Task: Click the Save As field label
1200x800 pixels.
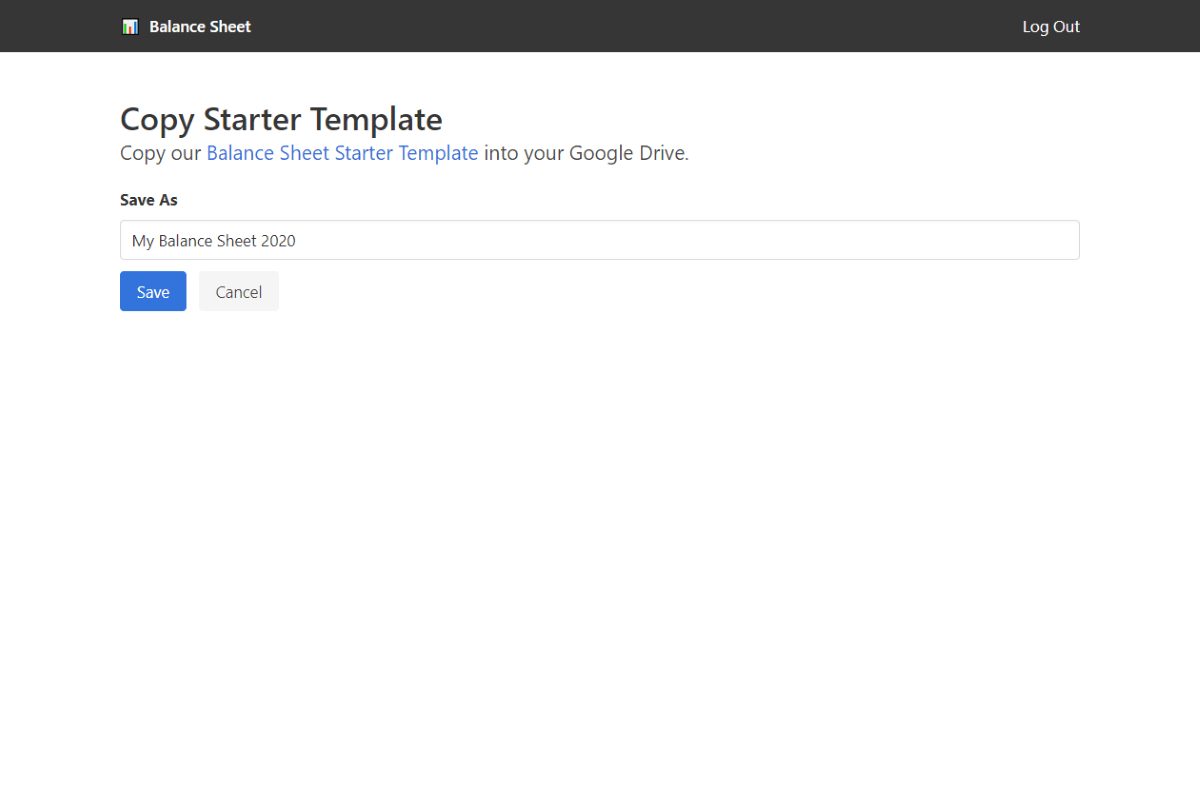Action: pyautogui.click(x=149, y=200)
